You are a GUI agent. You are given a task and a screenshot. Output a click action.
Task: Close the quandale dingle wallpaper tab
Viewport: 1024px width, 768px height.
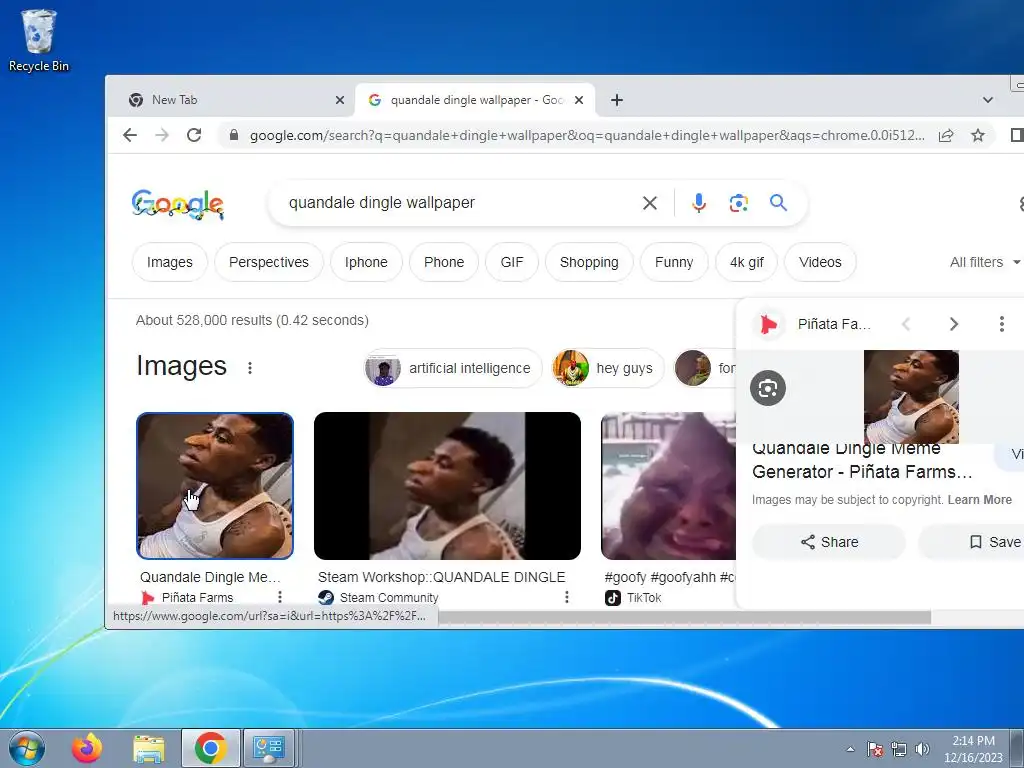pyautogui.click(x=579, y=100)
